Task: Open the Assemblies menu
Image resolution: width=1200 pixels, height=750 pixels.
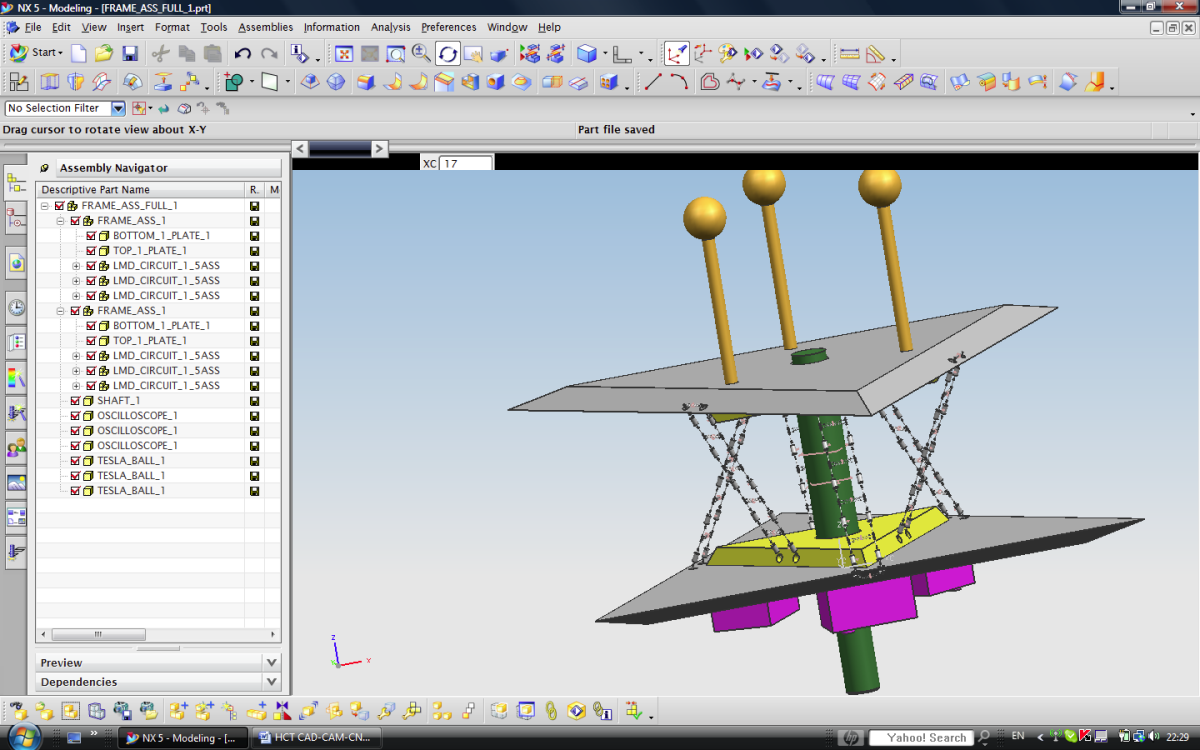Action: point(265,27)
